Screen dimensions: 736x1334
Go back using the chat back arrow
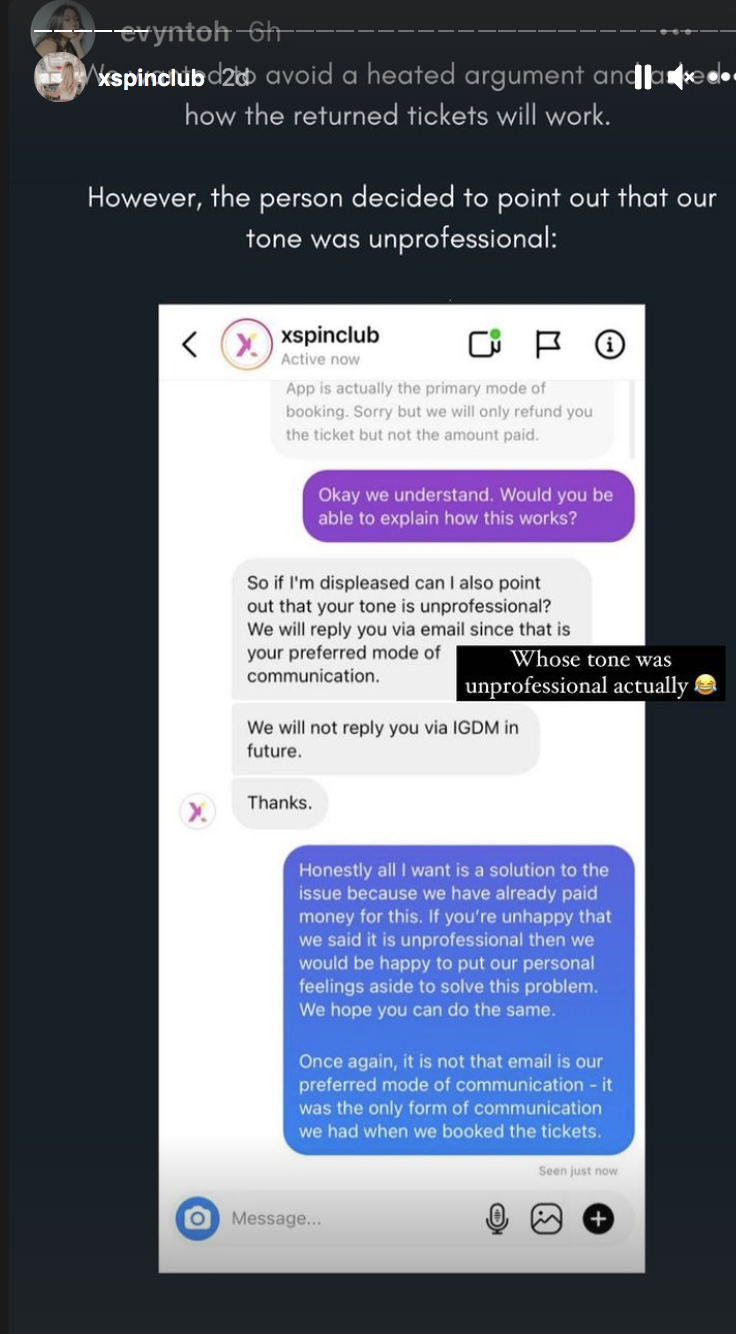click(x=190, y=345)
